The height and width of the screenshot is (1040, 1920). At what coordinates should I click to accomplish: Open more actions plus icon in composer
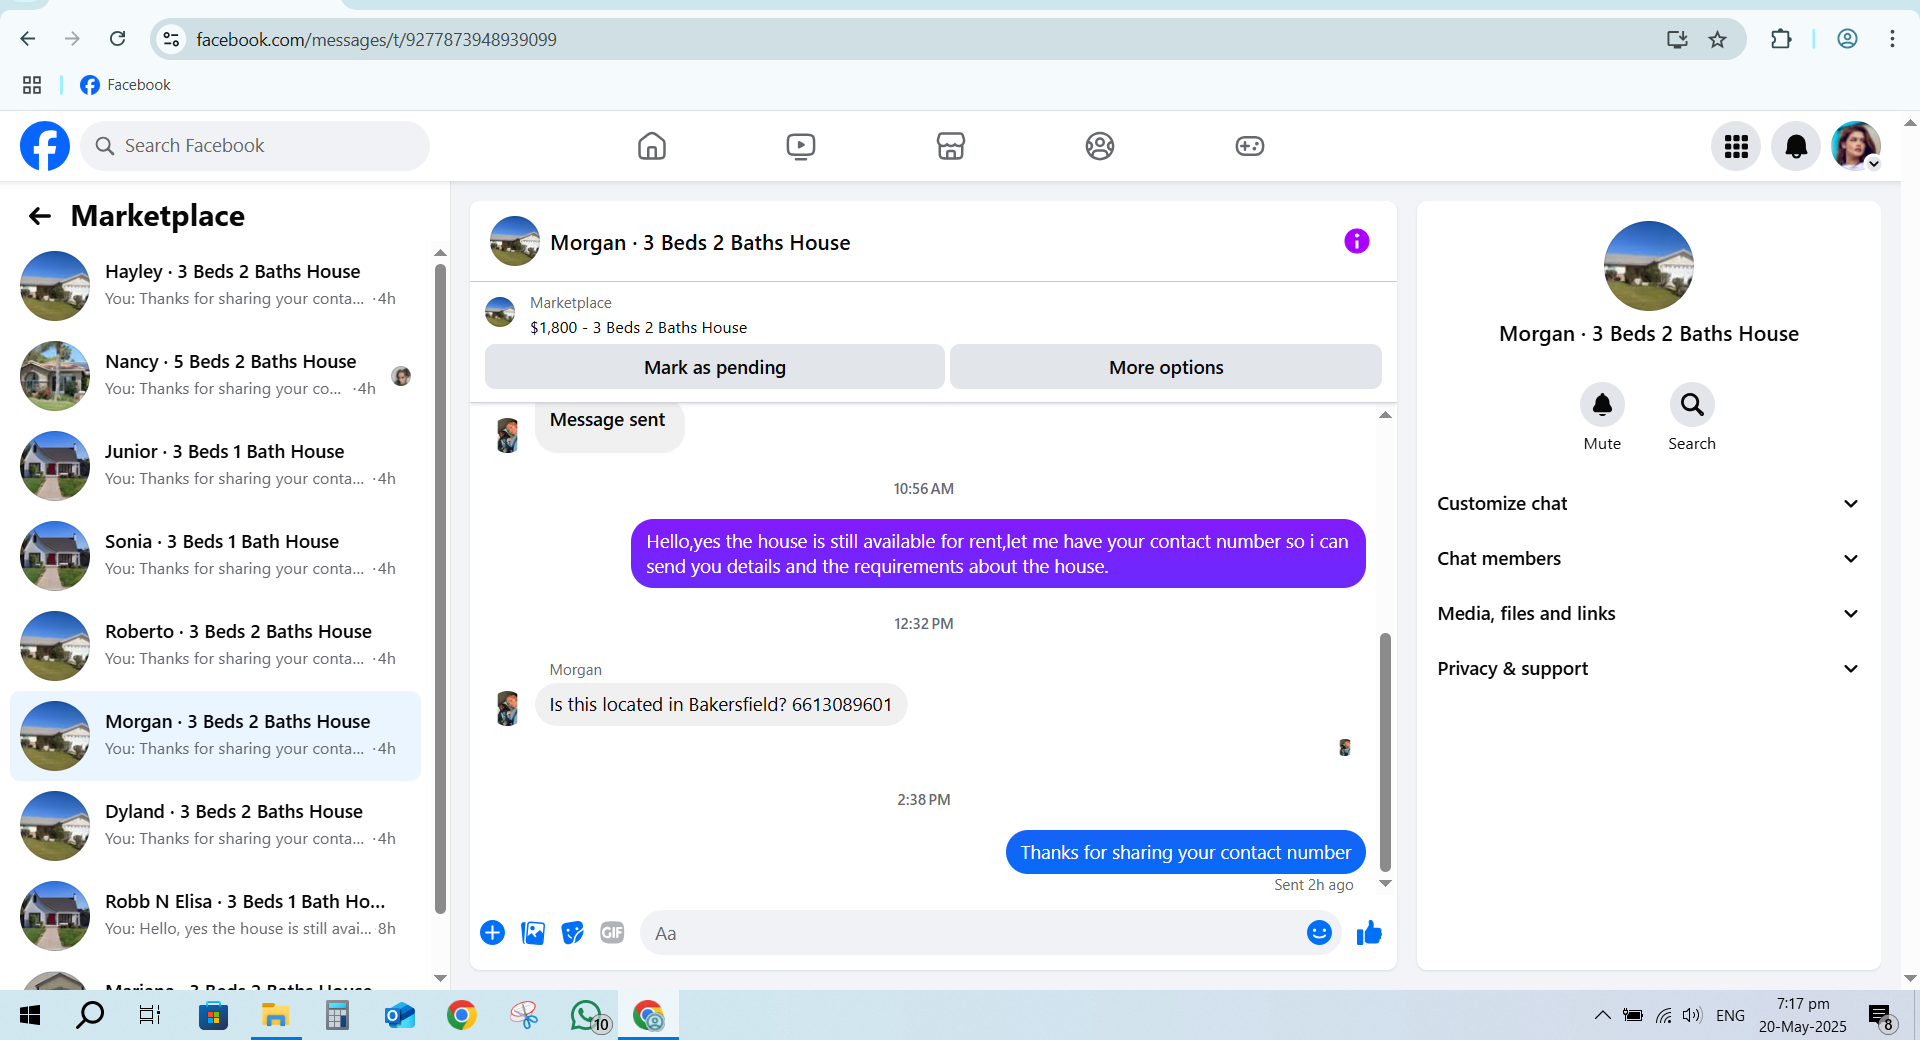(x=492, y=933)
